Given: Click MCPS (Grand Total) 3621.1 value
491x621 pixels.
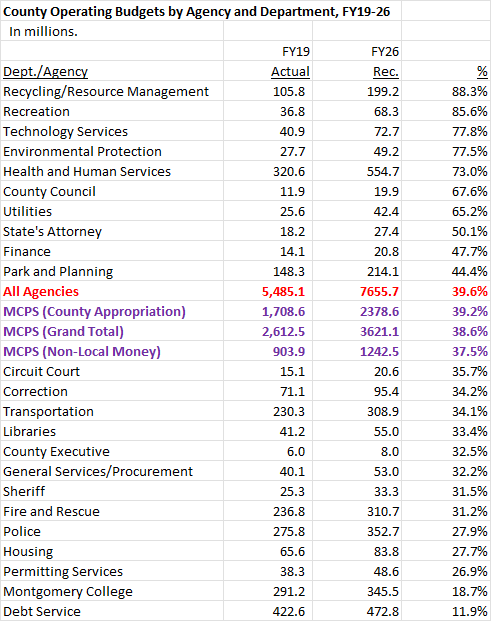Looking at the screenshot, I should pos(379,331).
